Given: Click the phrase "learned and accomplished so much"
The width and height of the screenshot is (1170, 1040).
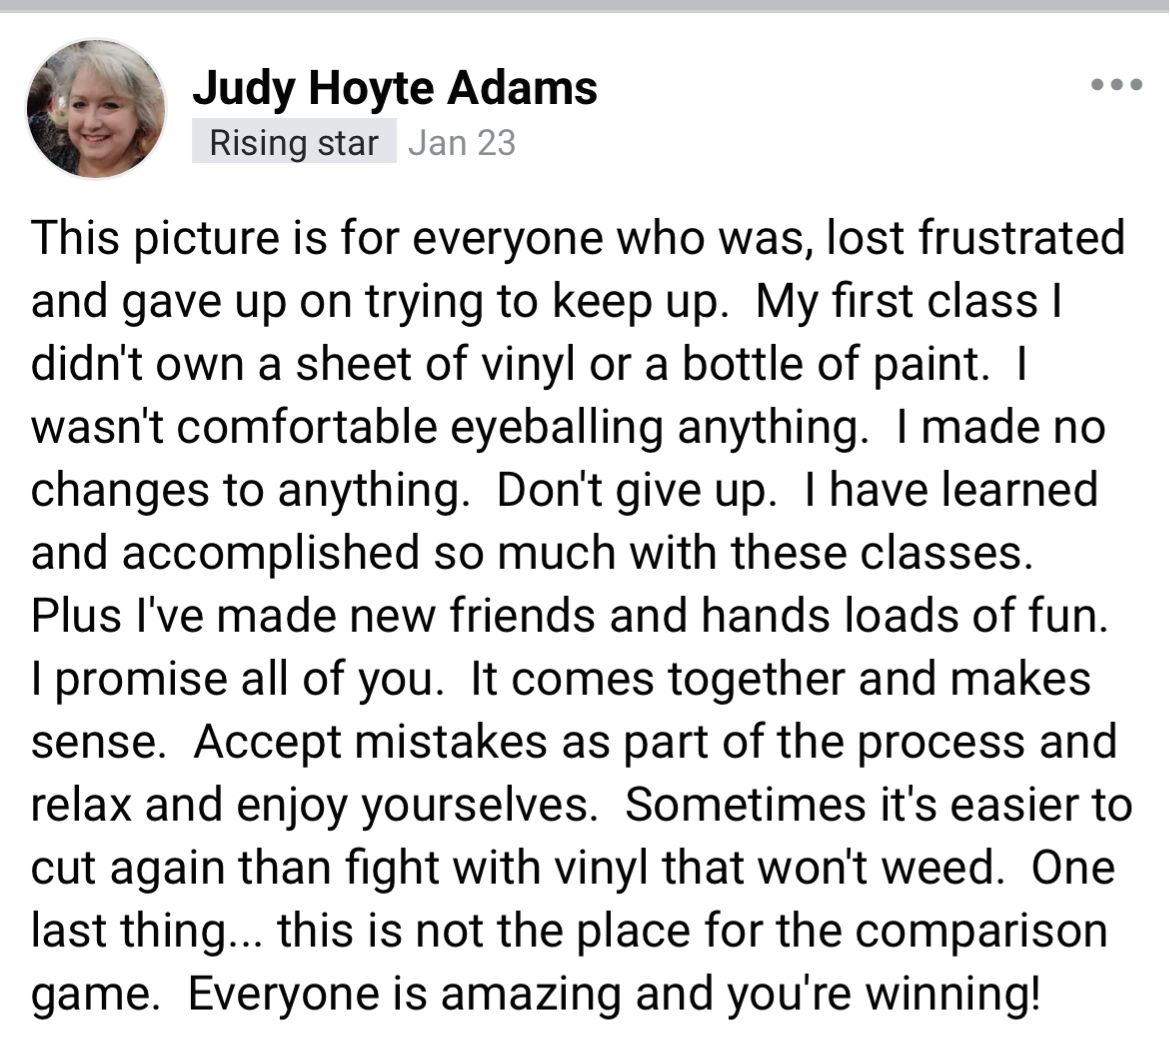Looking at the screenshot, I should click(564, 522).
